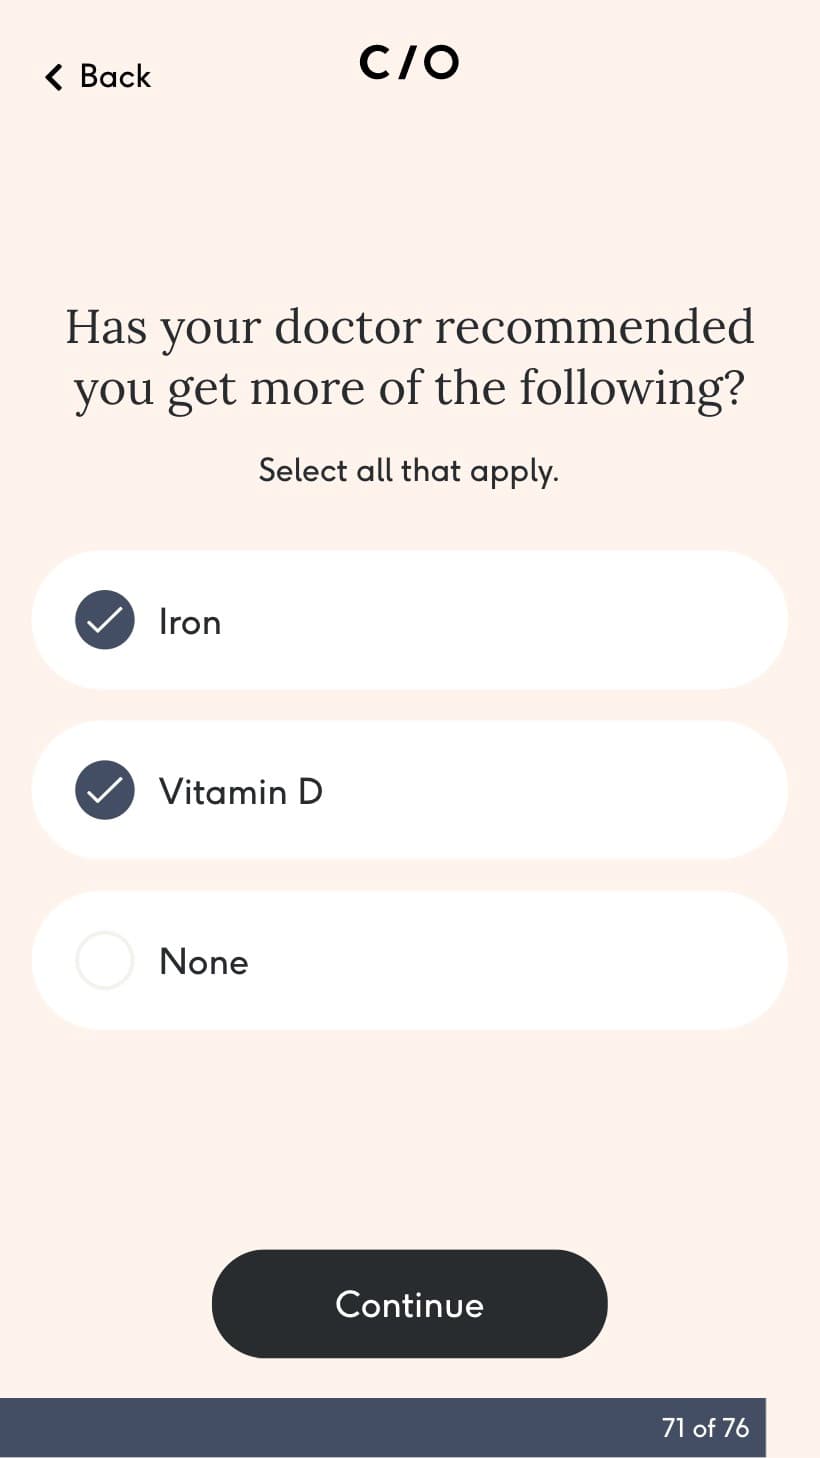820x1458 pixels.
Task: Click the 71 of 76 step counter
Action: click(x=705, y=1427)
